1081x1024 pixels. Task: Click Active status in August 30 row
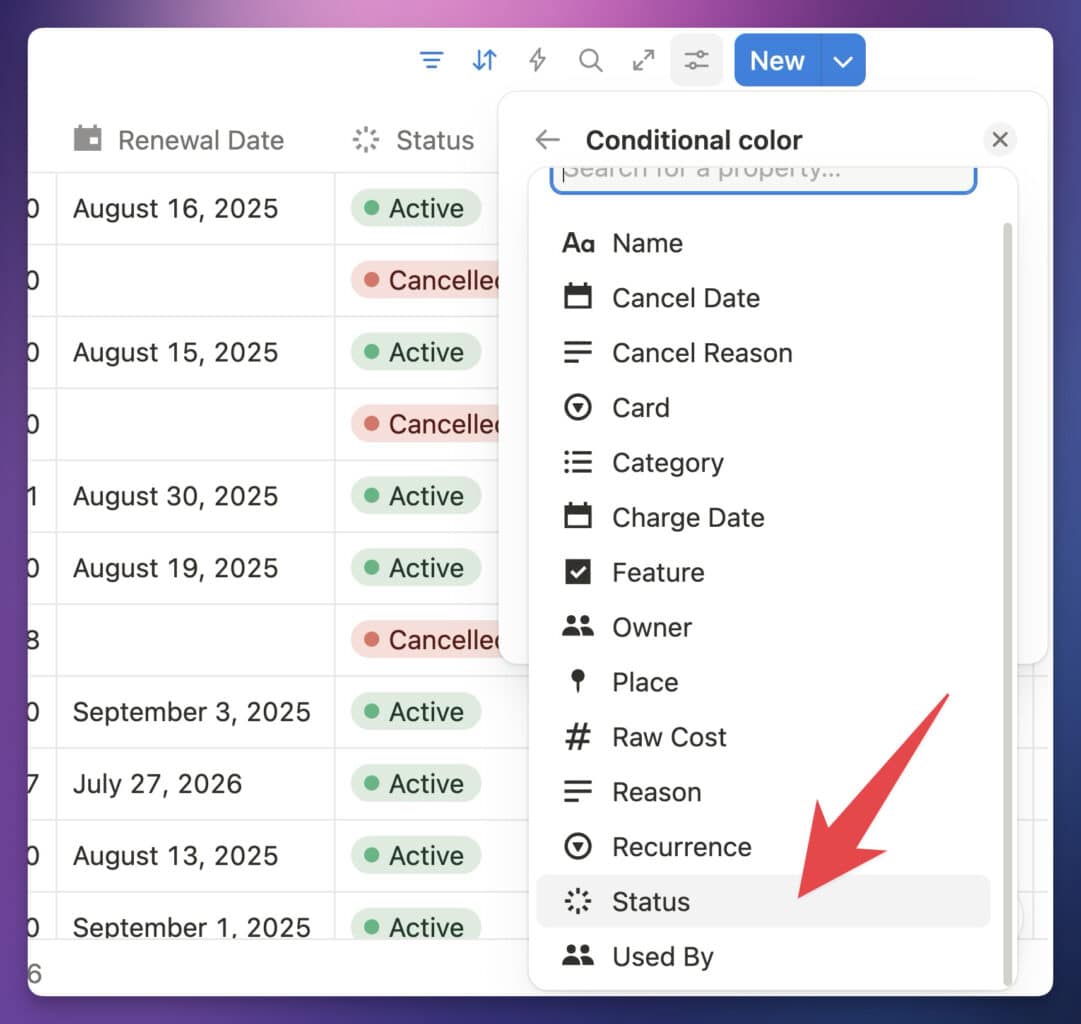[416, 496]
